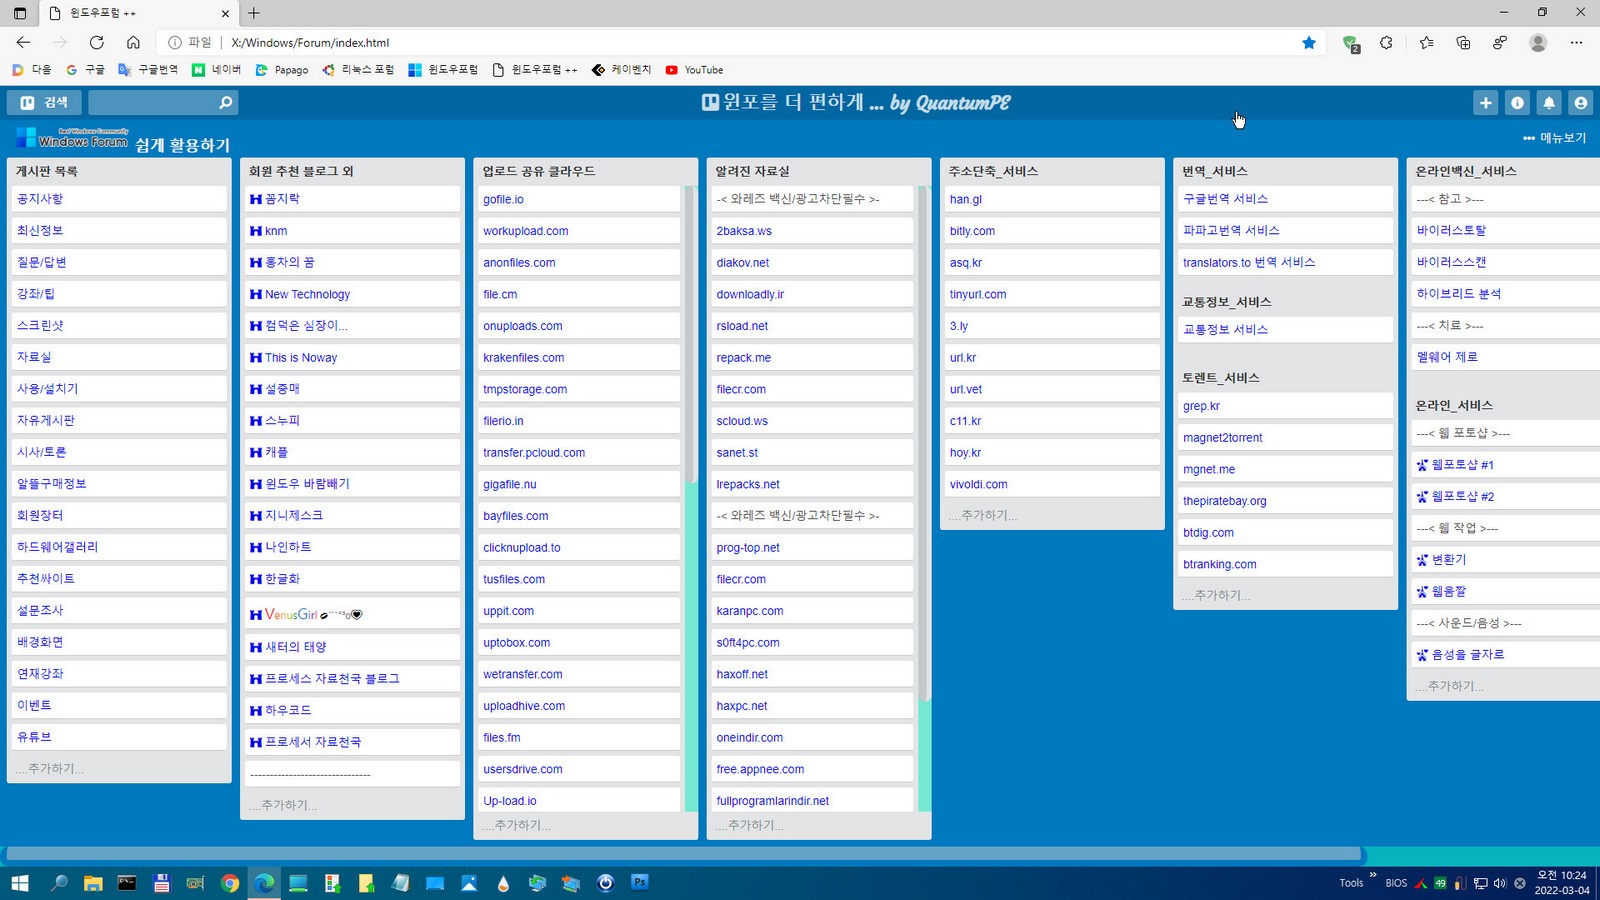
Task: Click scrollbar of 업로드 공유 클라우드 list
Action: pyautogui.click(x=690, y=335)
